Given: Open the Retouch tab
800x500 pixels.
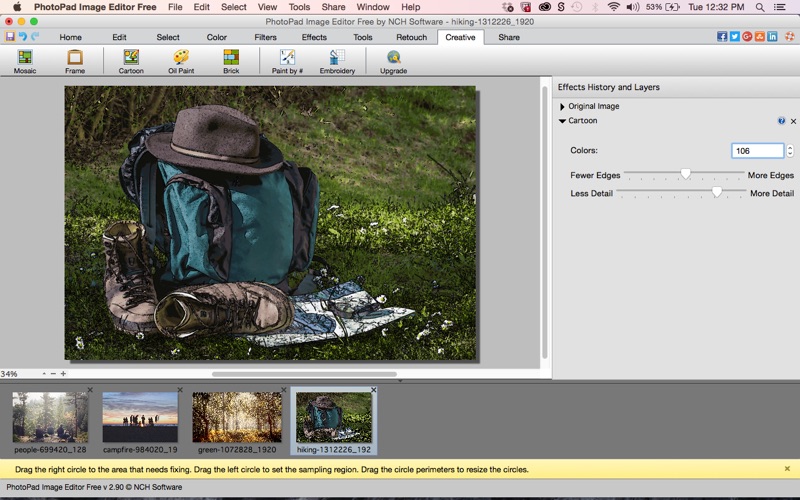Looking at the screenshot, I should click(x=411, y=37).
